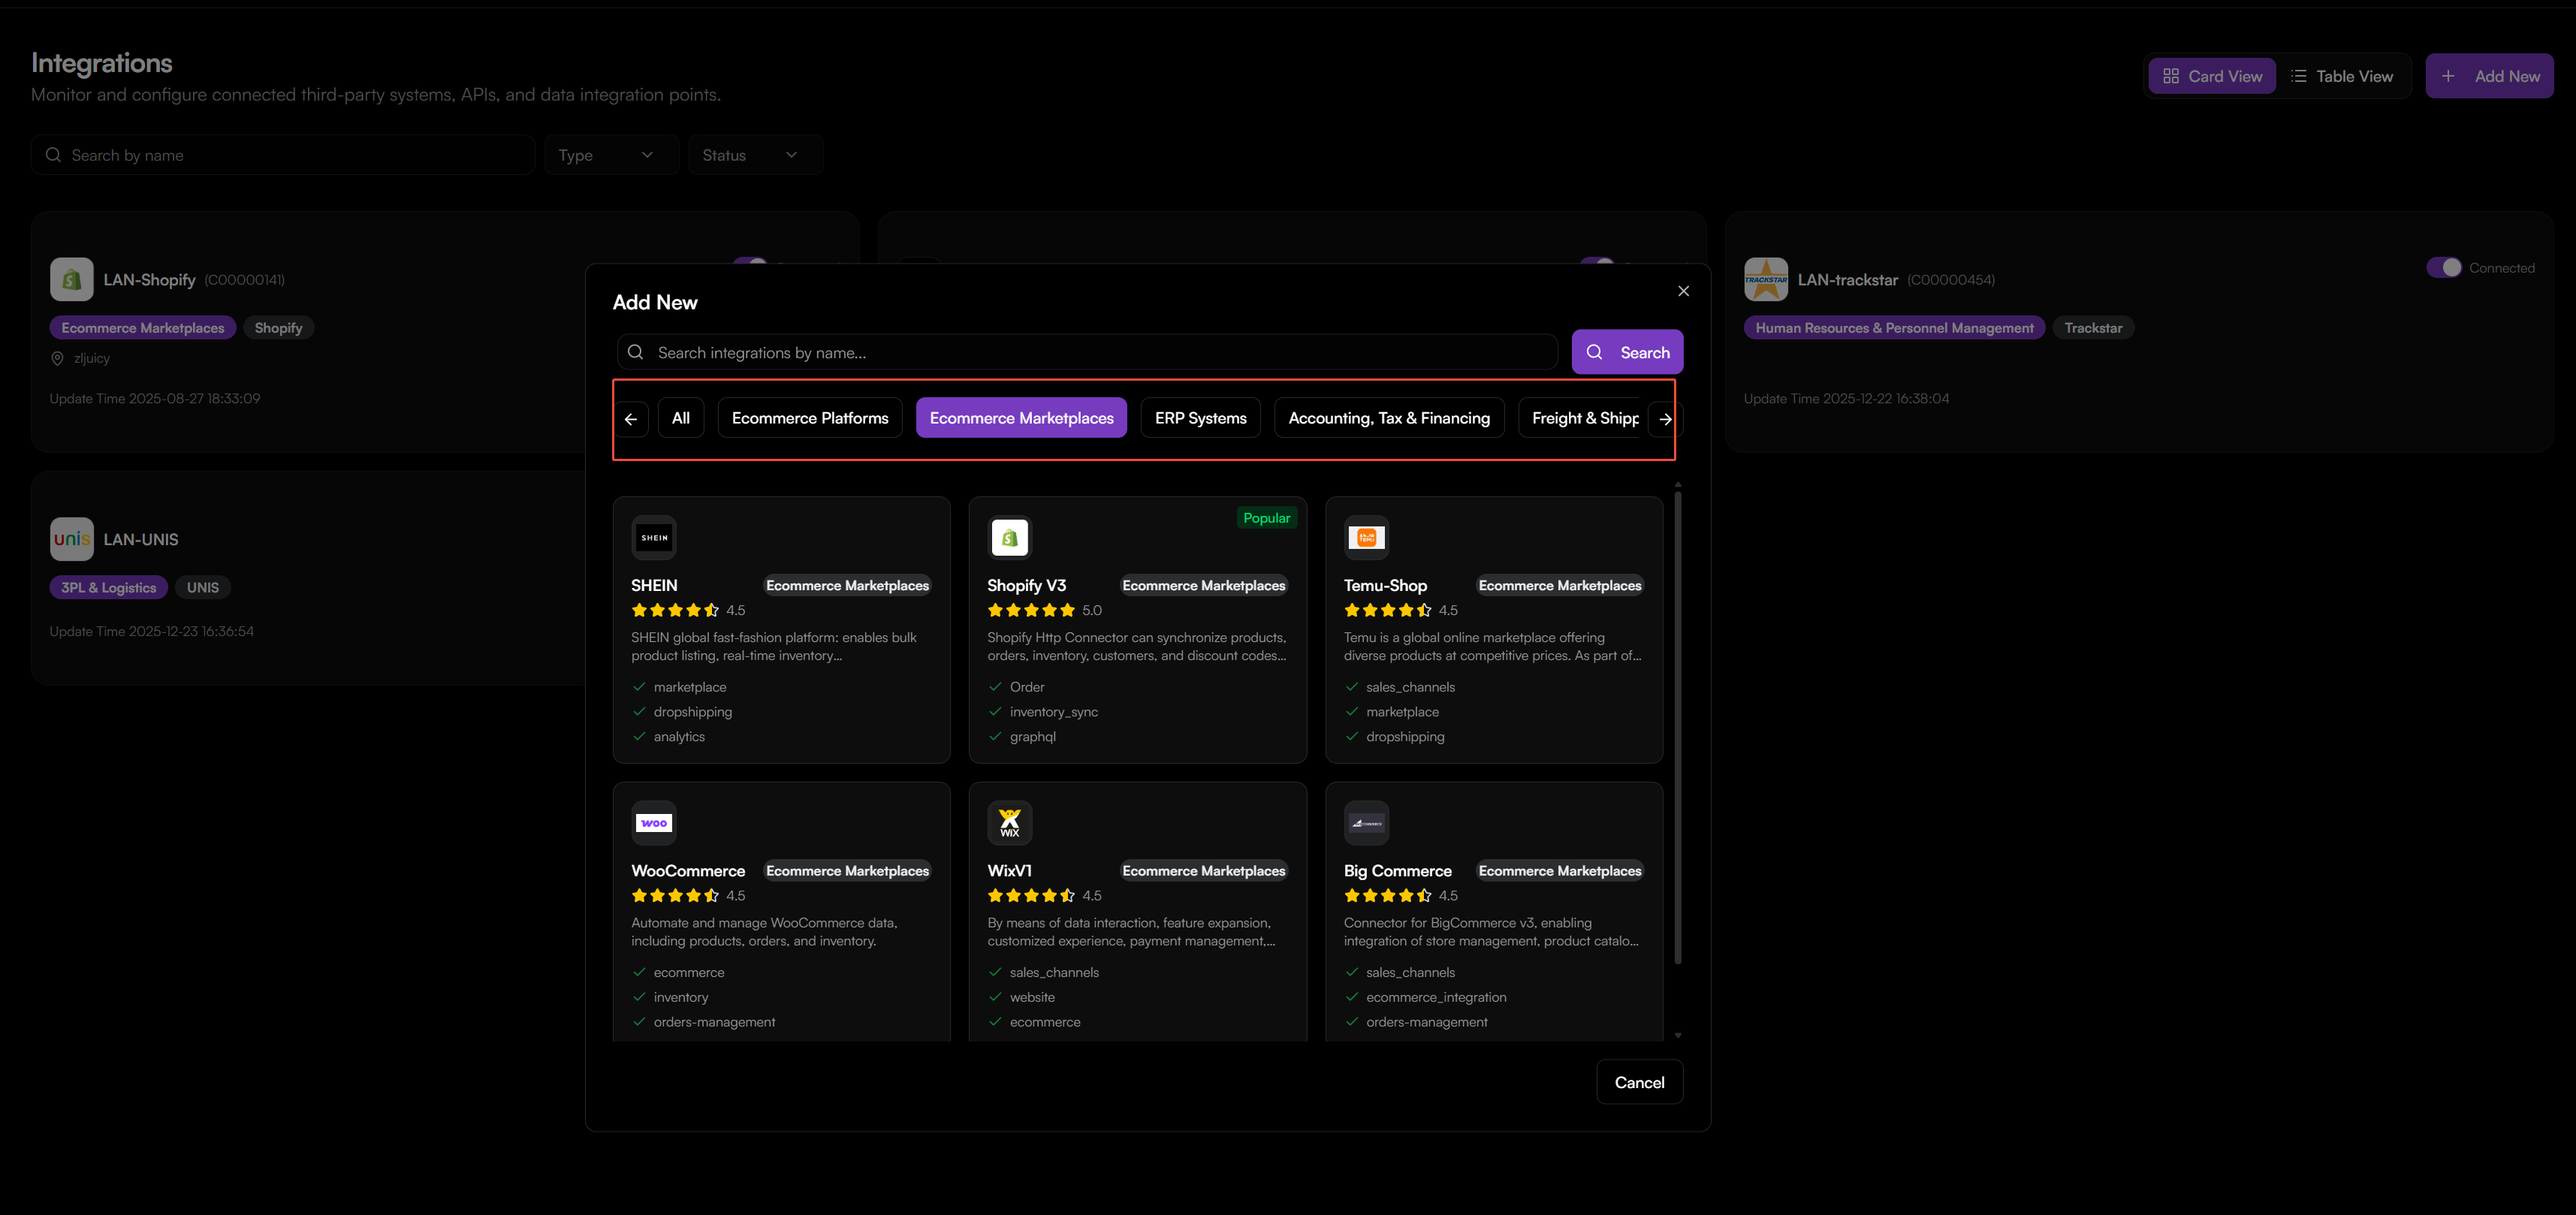Select the Ecommerce Platforms category tab
2576x1215 pixels.
(810, 418)
